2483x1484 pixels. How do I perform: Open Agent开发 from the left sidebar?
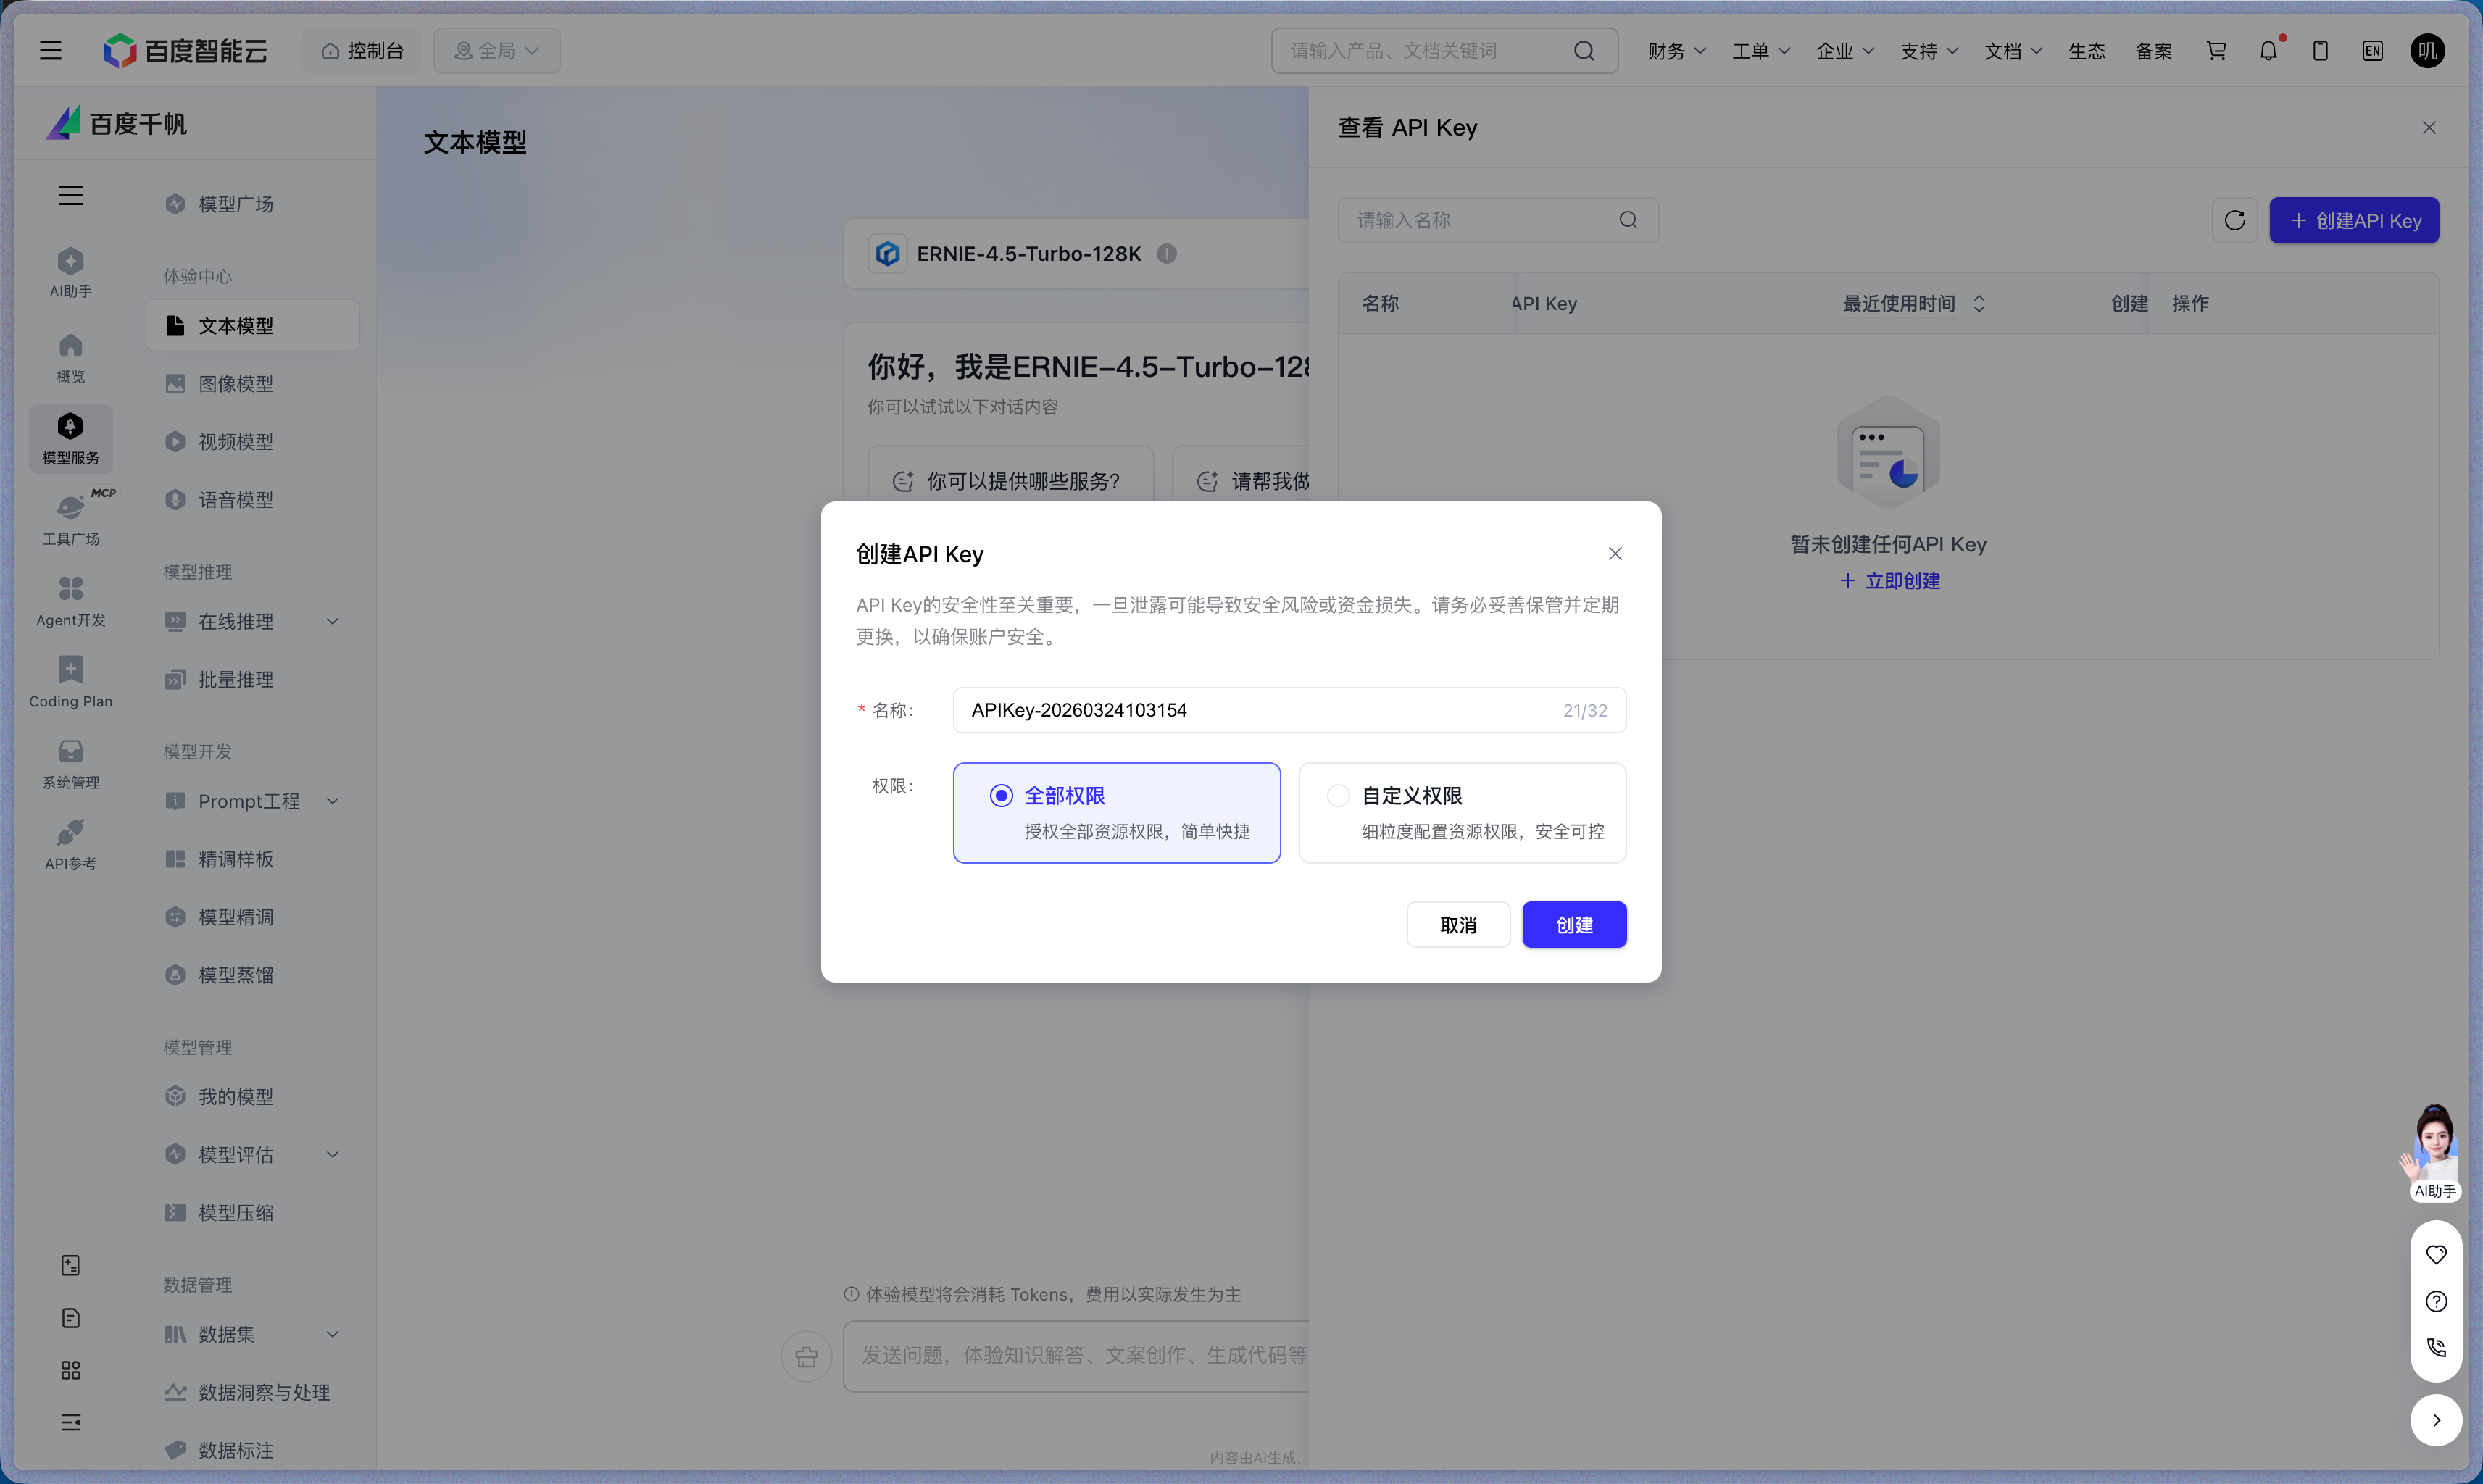70,600
